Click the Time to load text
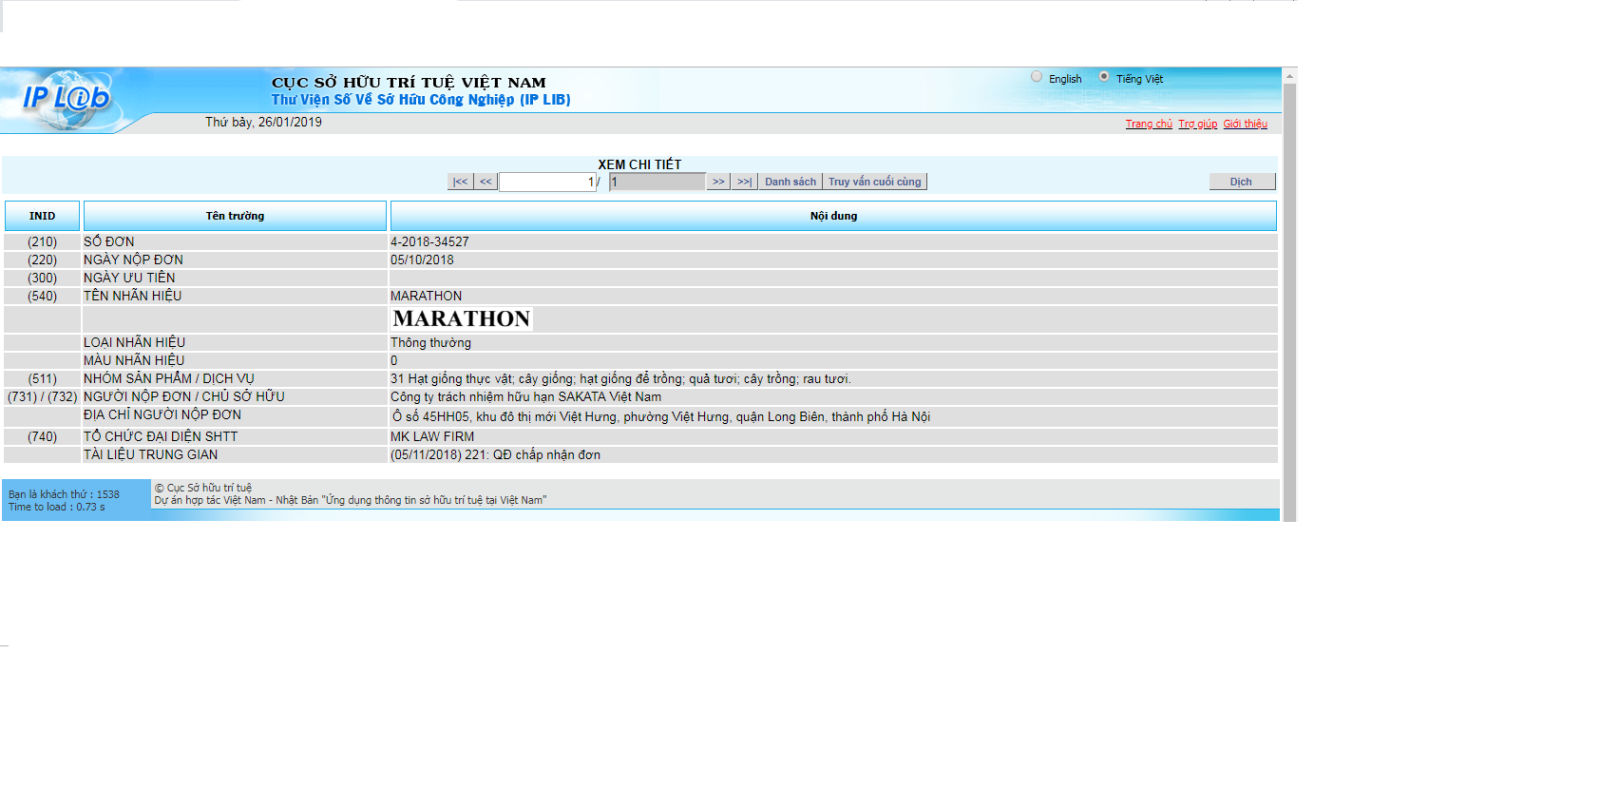This screenshot has width=1600, height=808. click(56, 507)
